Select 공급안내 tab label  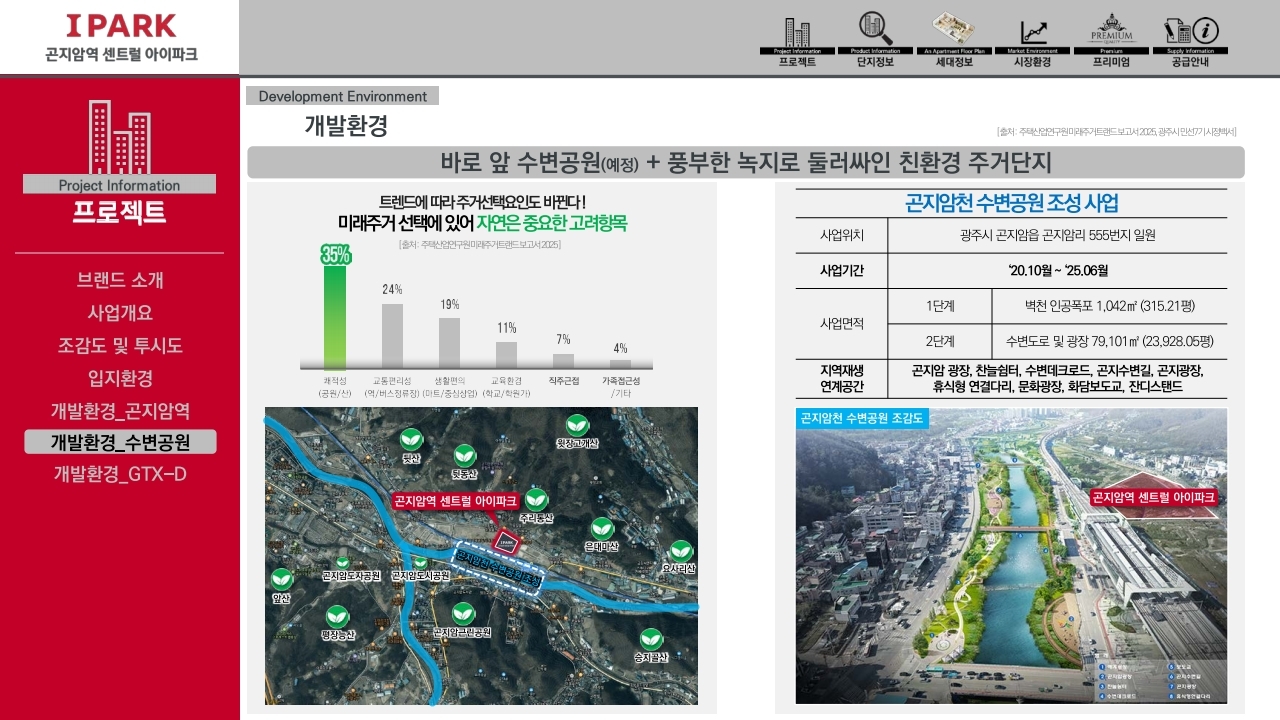tap(1191, 61)
